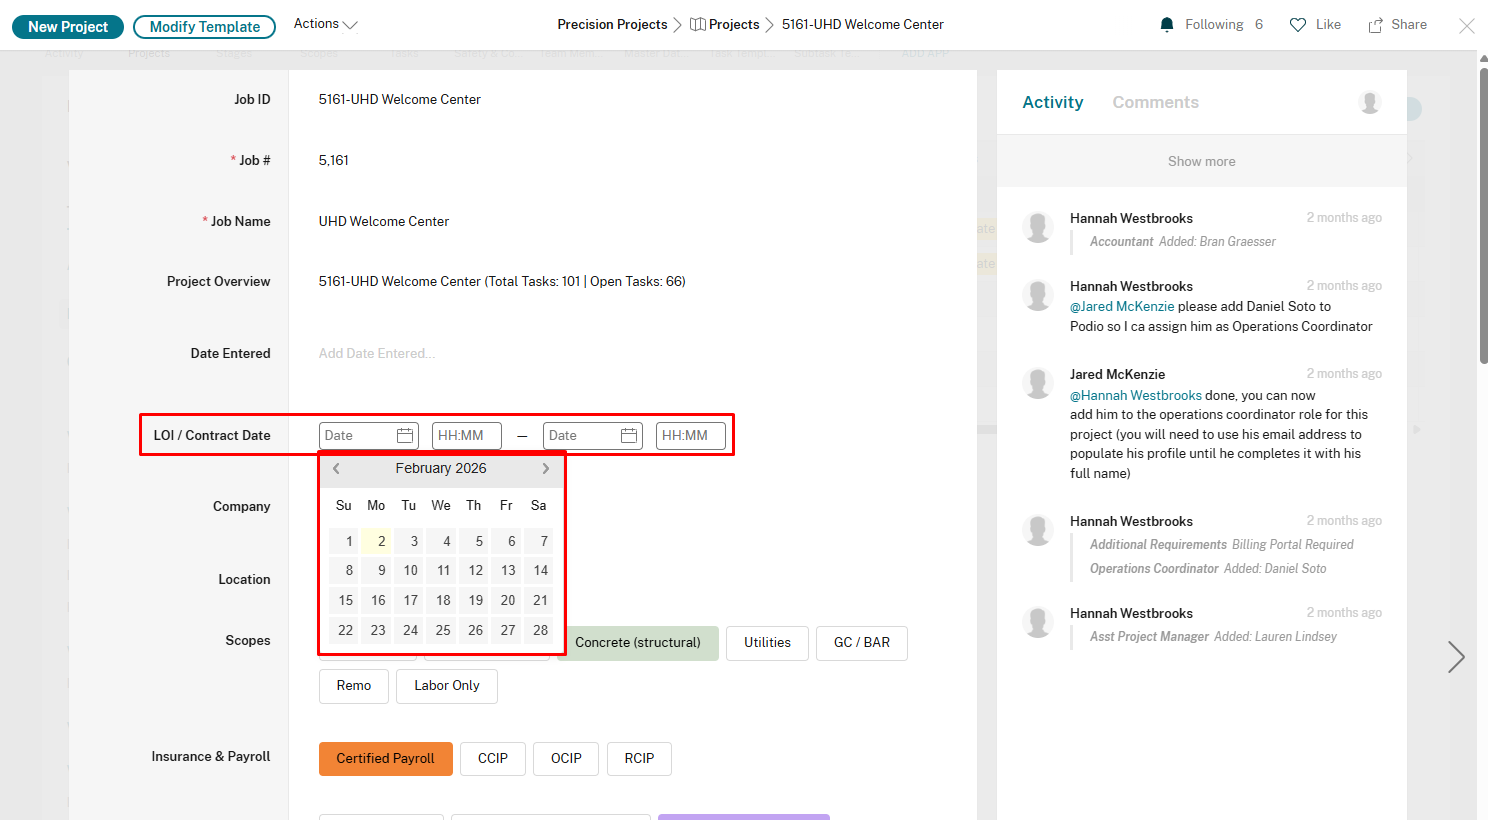
Task: Open the start date calendar icon
Action: coord(405,436)
